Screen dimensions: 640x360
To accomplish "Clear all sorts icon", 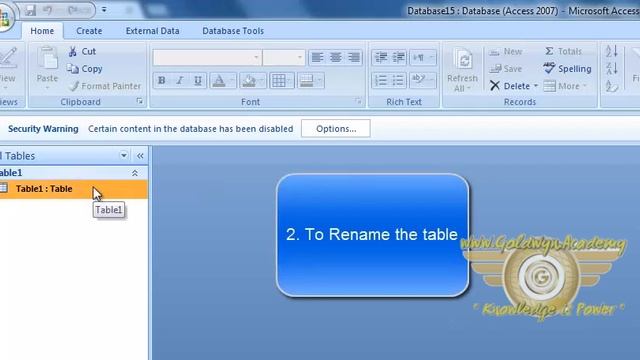I will 611,86.
